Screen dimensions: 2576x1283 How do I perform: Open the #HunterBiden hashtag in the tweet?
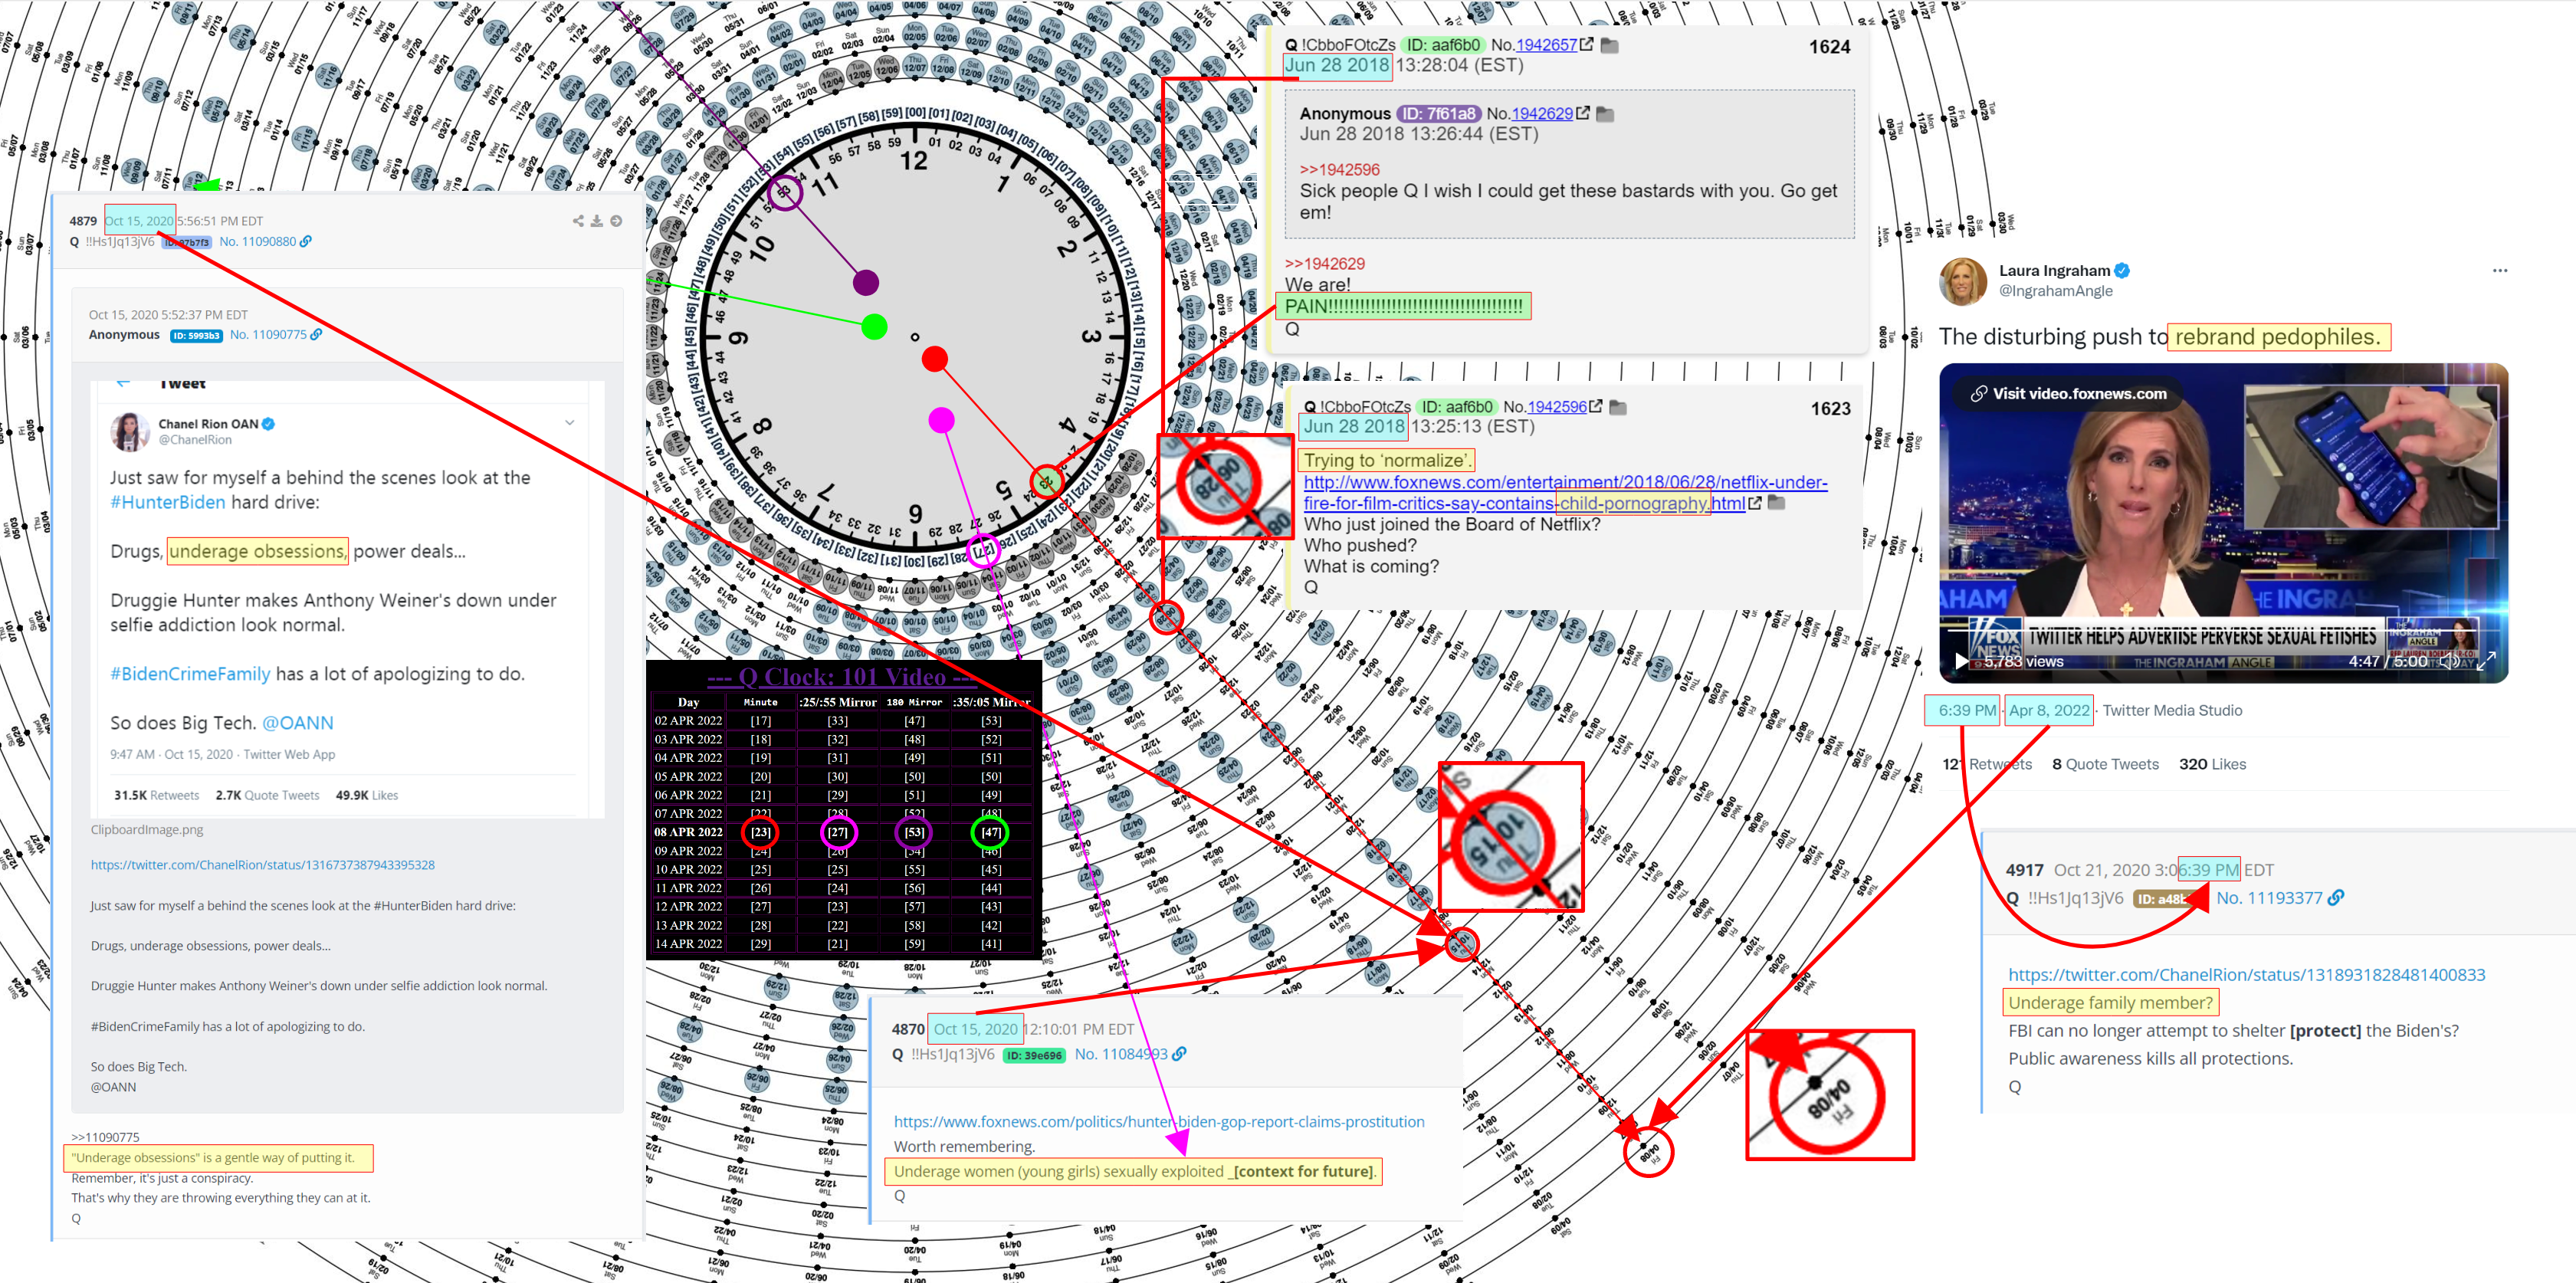click(168, 502)
